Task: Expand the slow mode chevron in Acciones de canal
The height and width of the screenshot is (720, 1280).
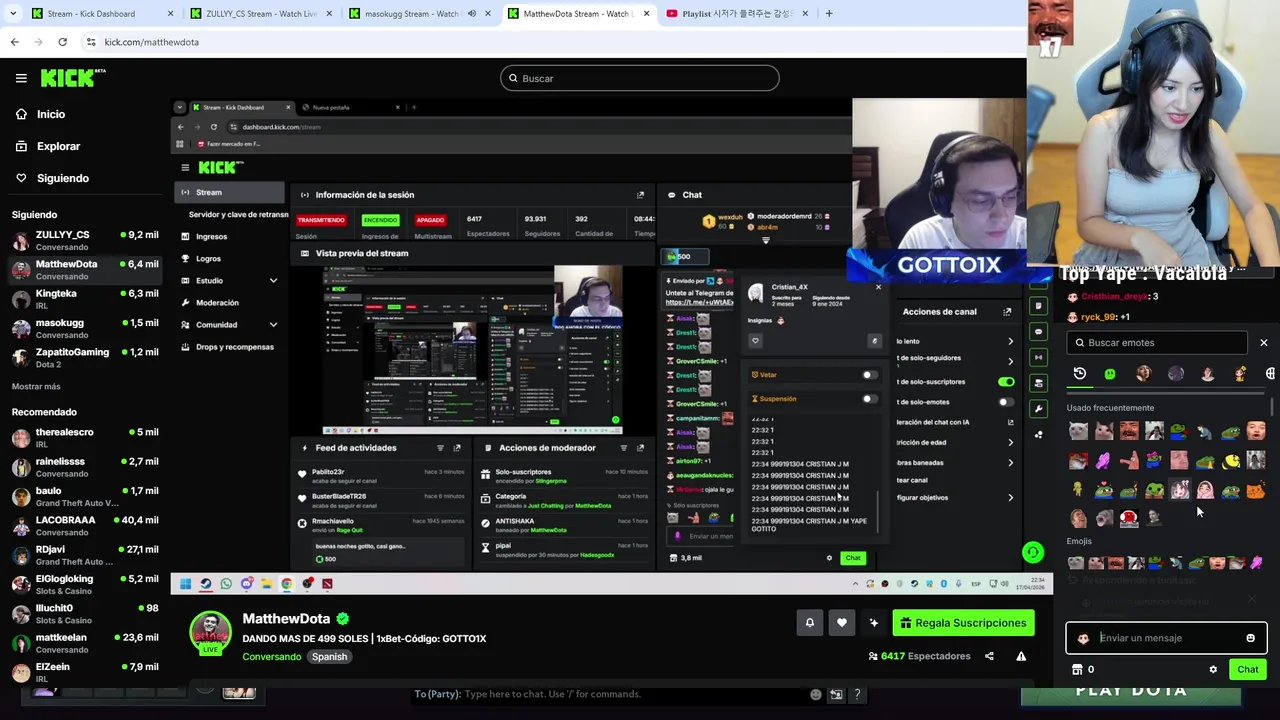Action: click(1010, 342)
